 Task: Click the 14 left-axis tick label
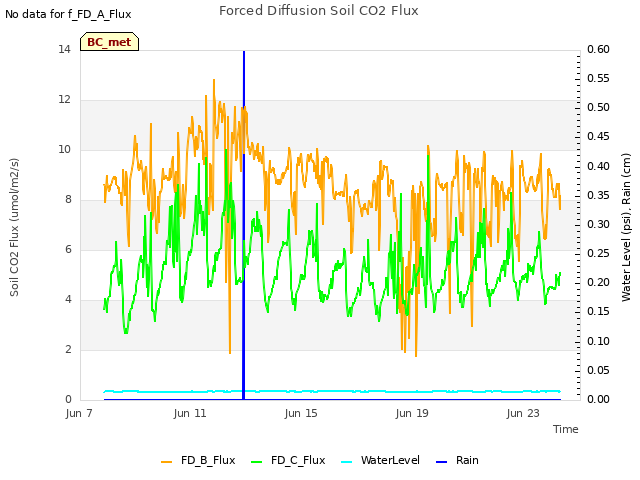coord(64,50)
